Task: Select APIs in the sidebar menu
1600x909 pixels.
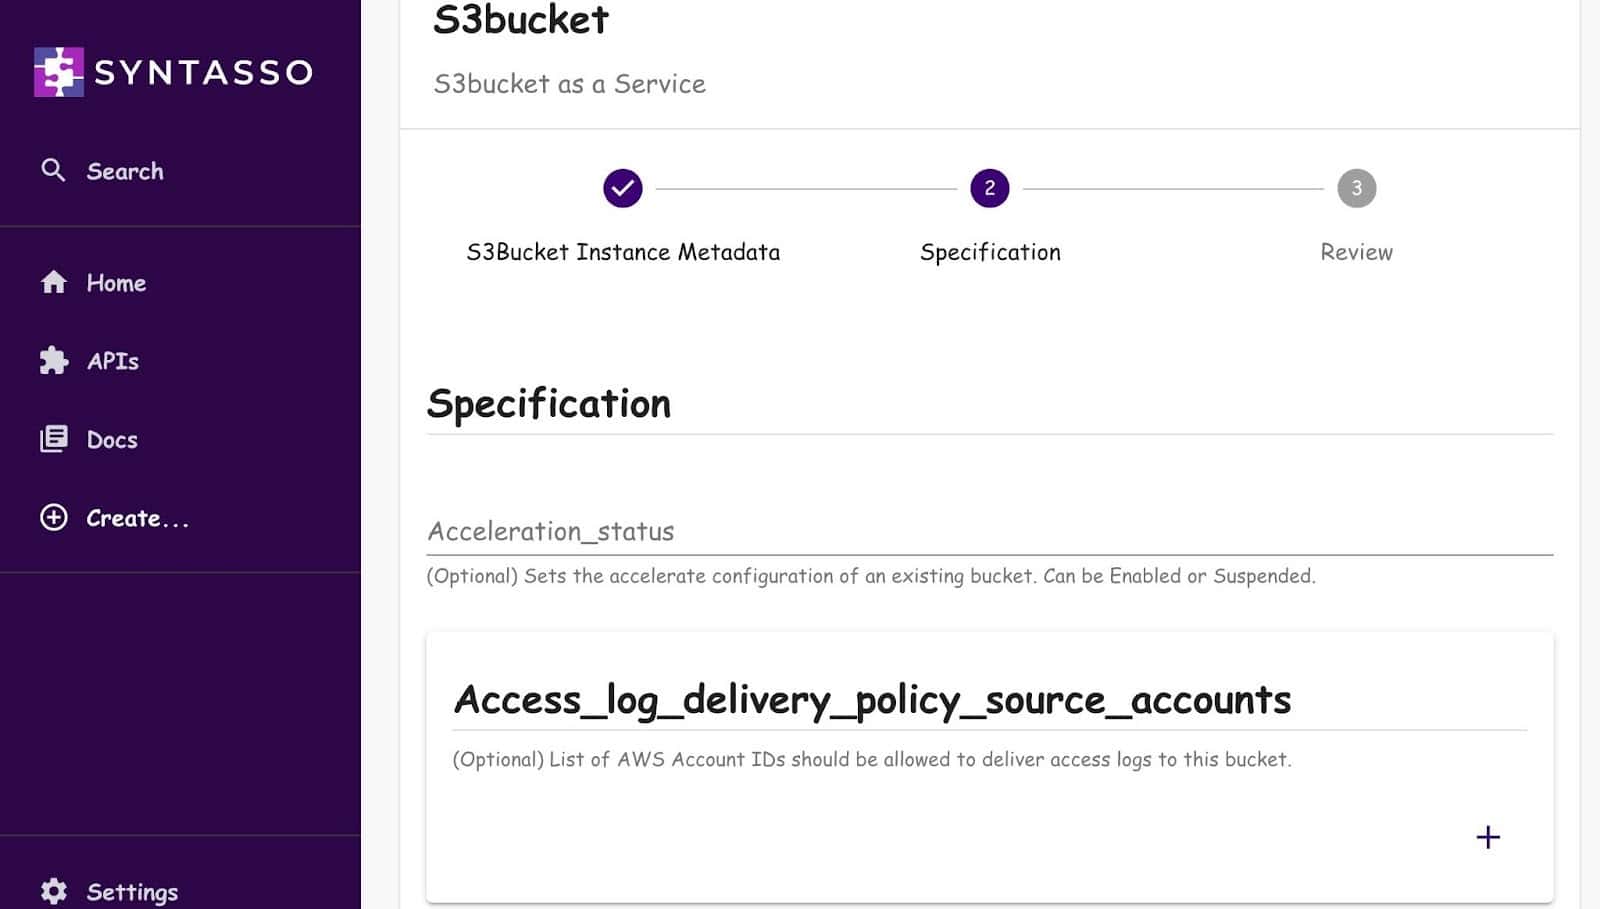Action: point(113,361)
